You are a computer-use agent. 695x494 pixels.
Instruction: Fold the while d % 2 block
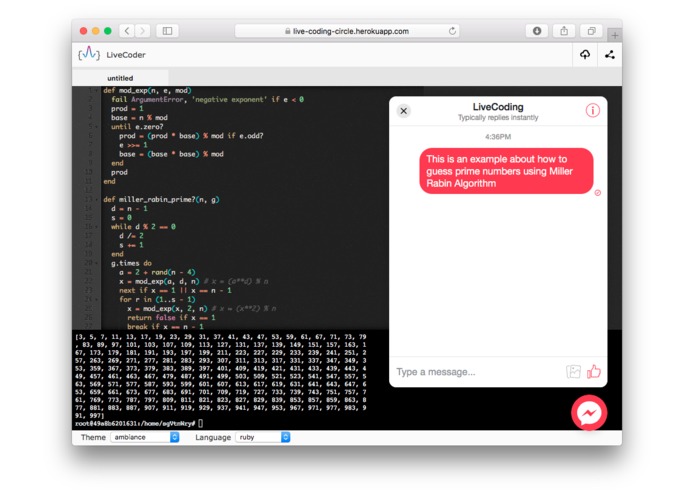97,226
